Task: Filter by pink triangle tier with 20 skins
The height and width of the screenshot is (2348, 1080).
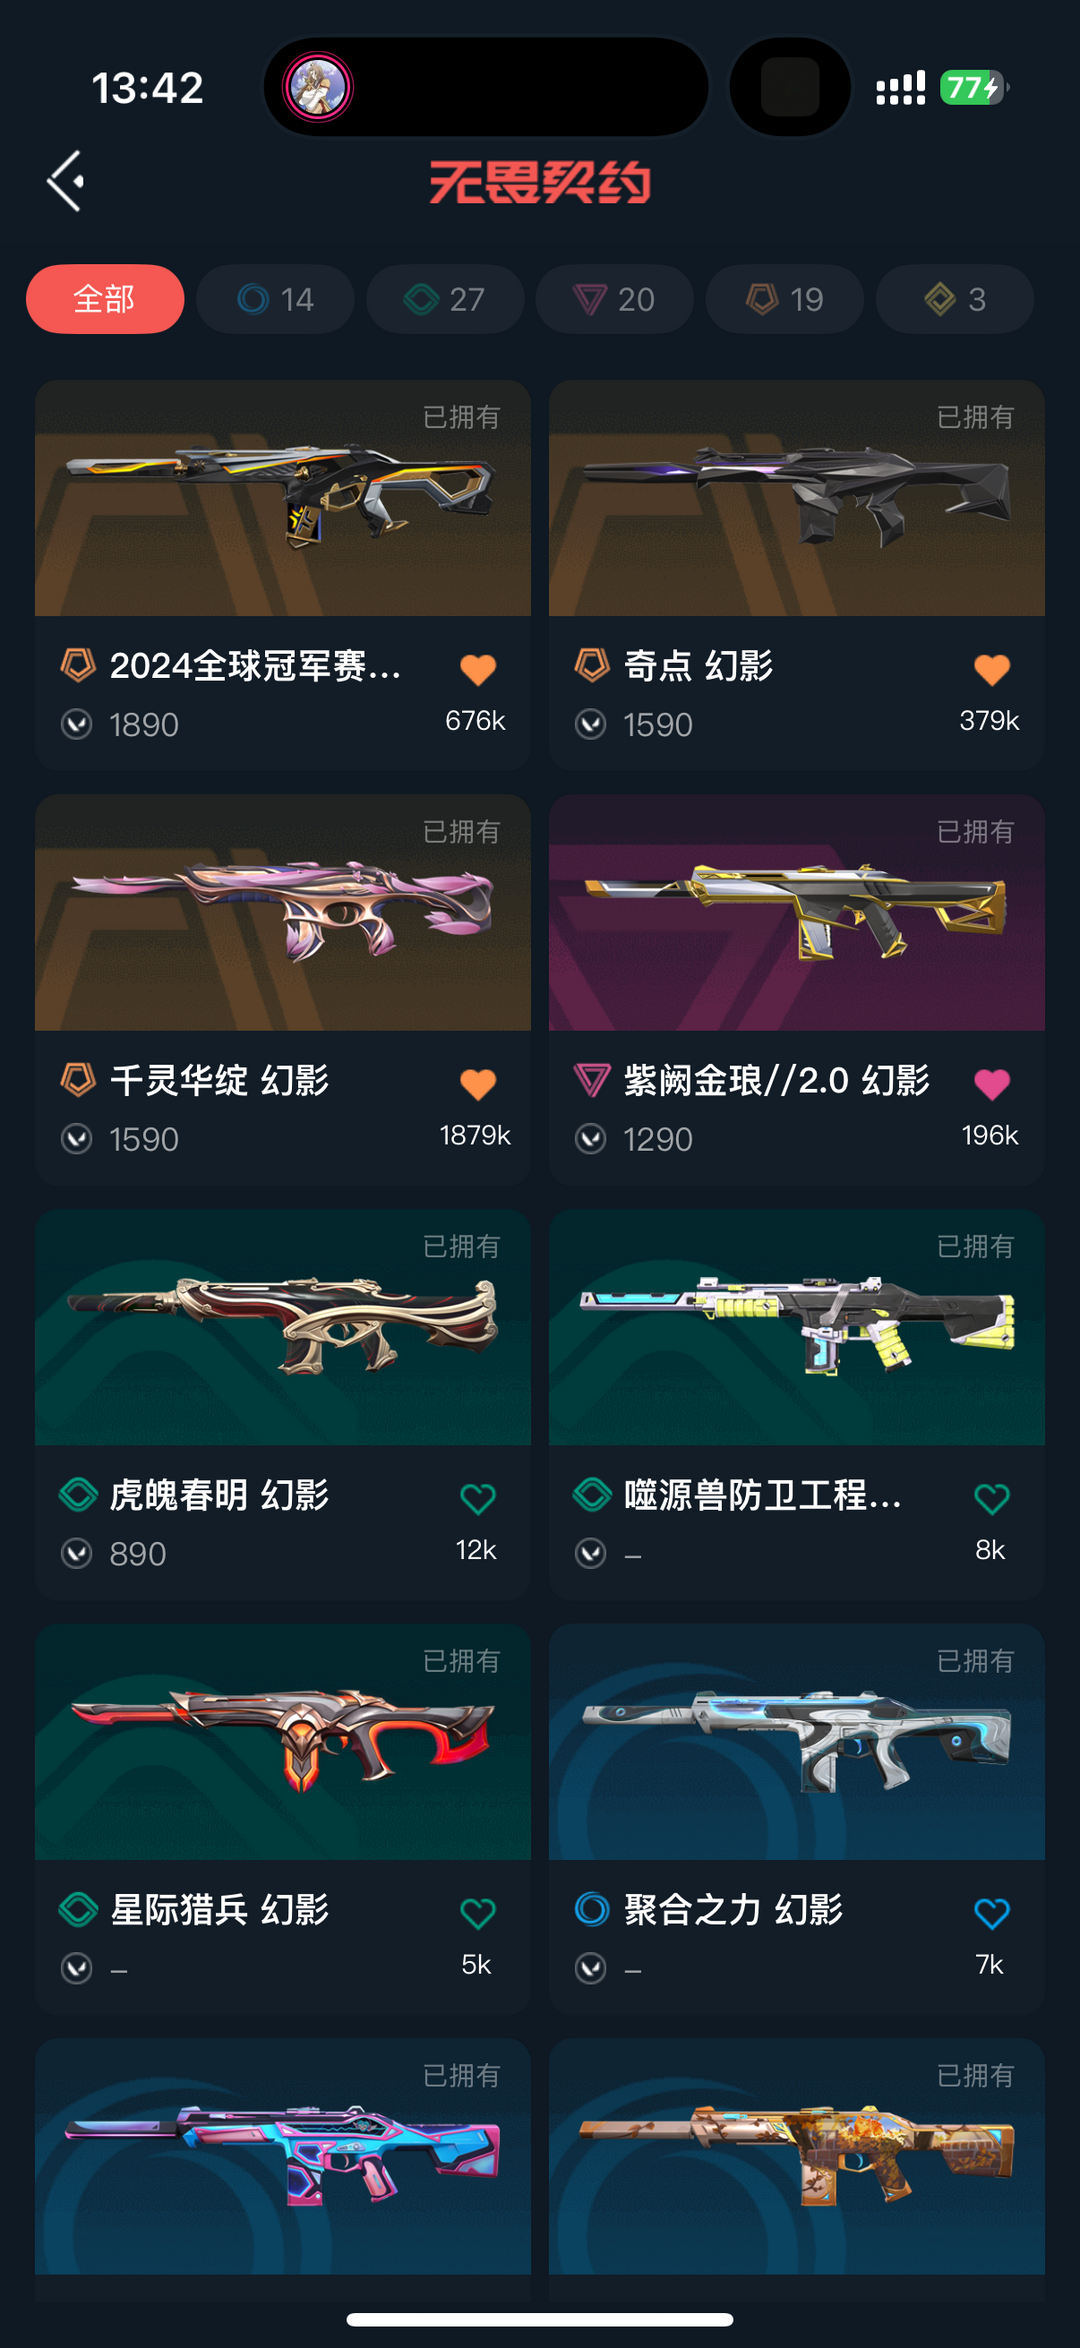Action: click(x=615, y=299)
